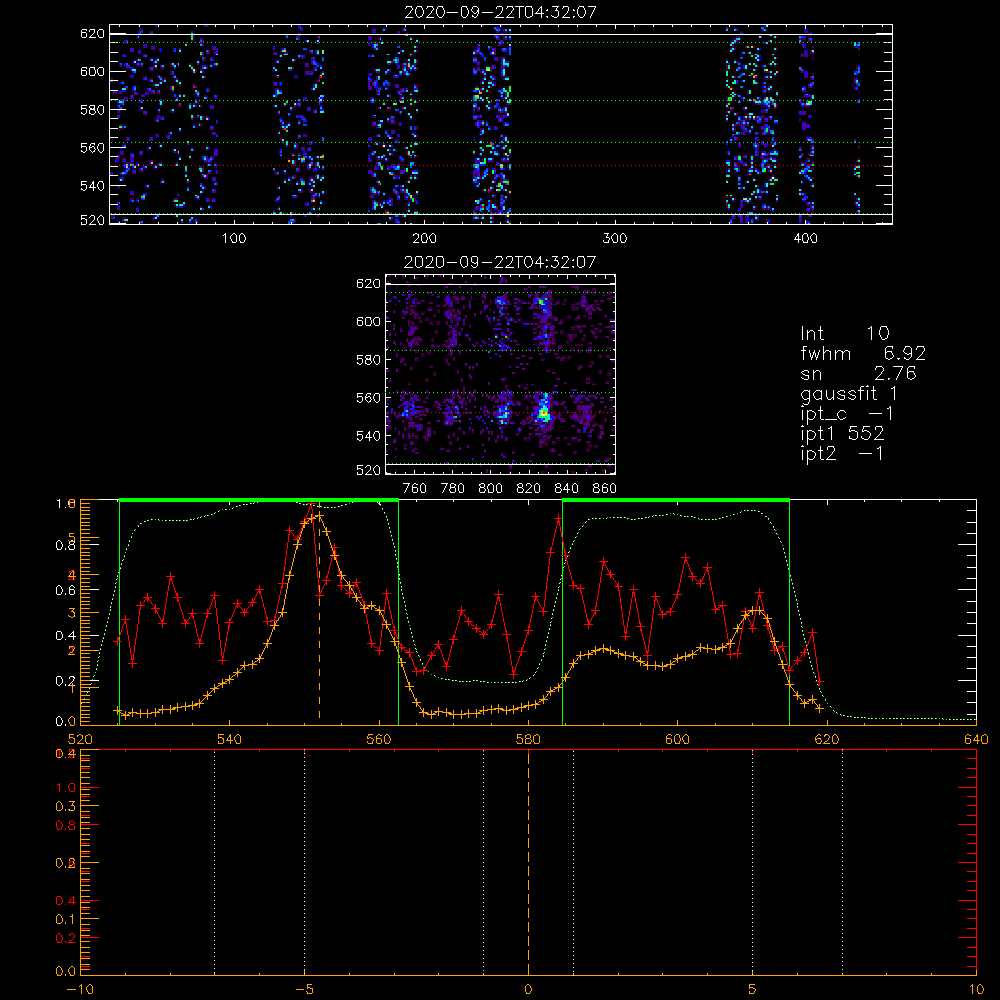Click the 'fwhm 6.92' value line

(x=863, y=353)
